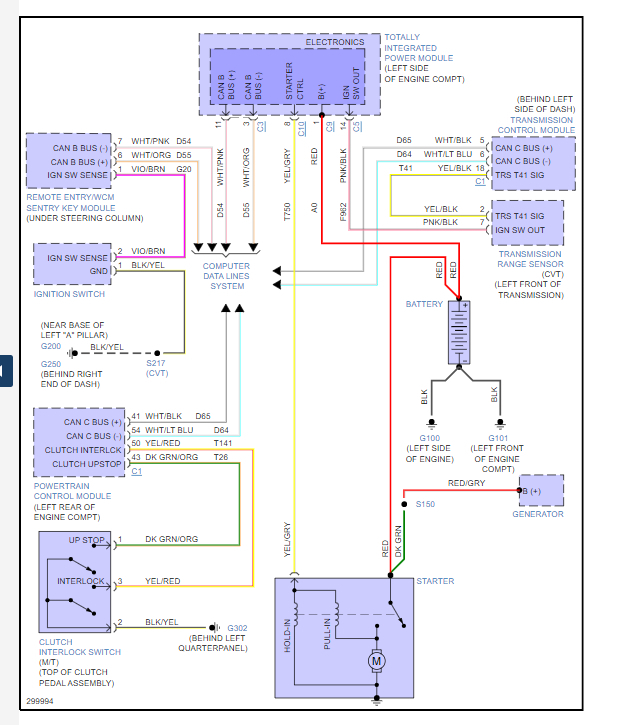Click Clutch Interlock Switch title
Screen dimensions: 632x725
click(x=80, y=647)
